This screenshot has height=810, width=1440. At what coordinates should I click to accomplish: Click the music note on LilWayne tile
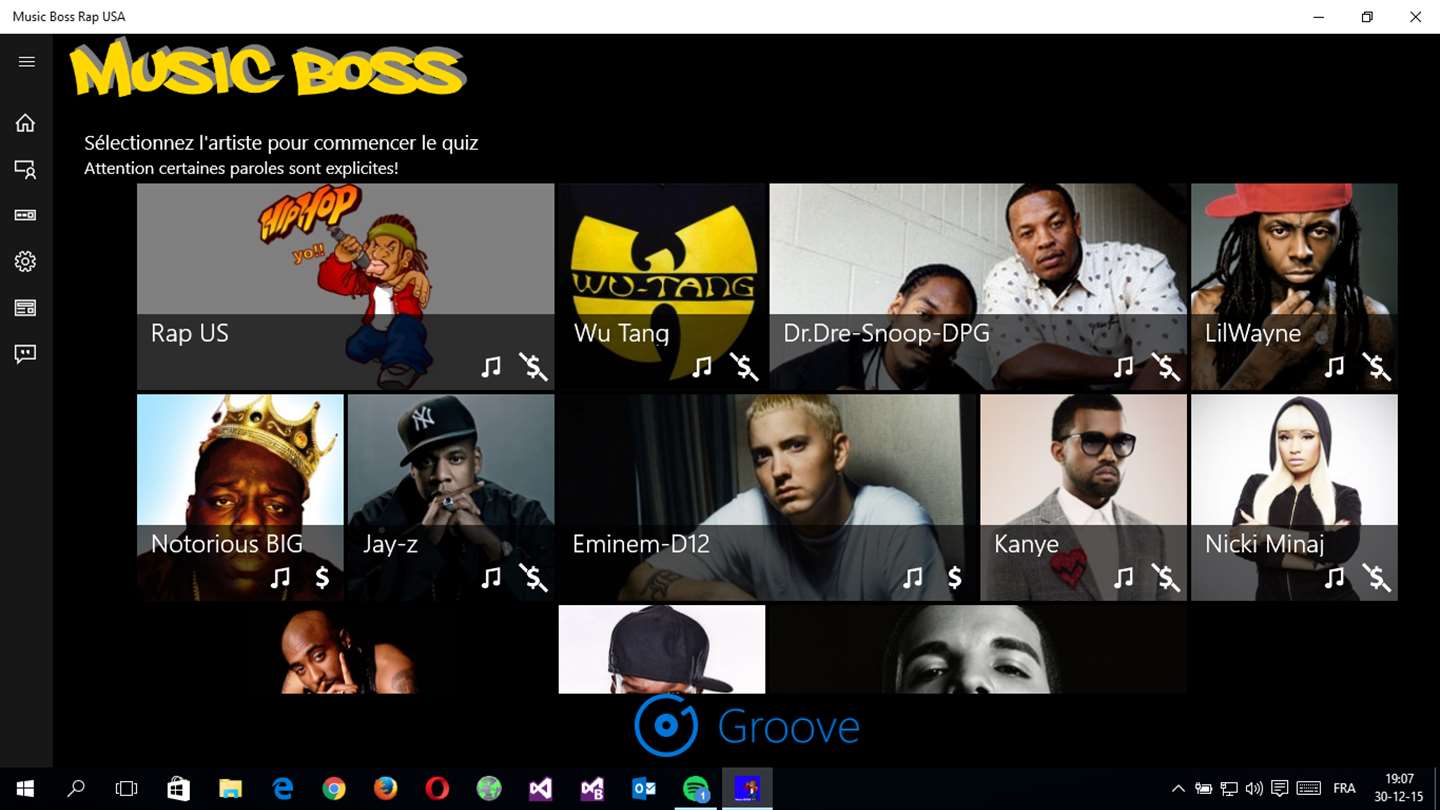click(1334, 367)
